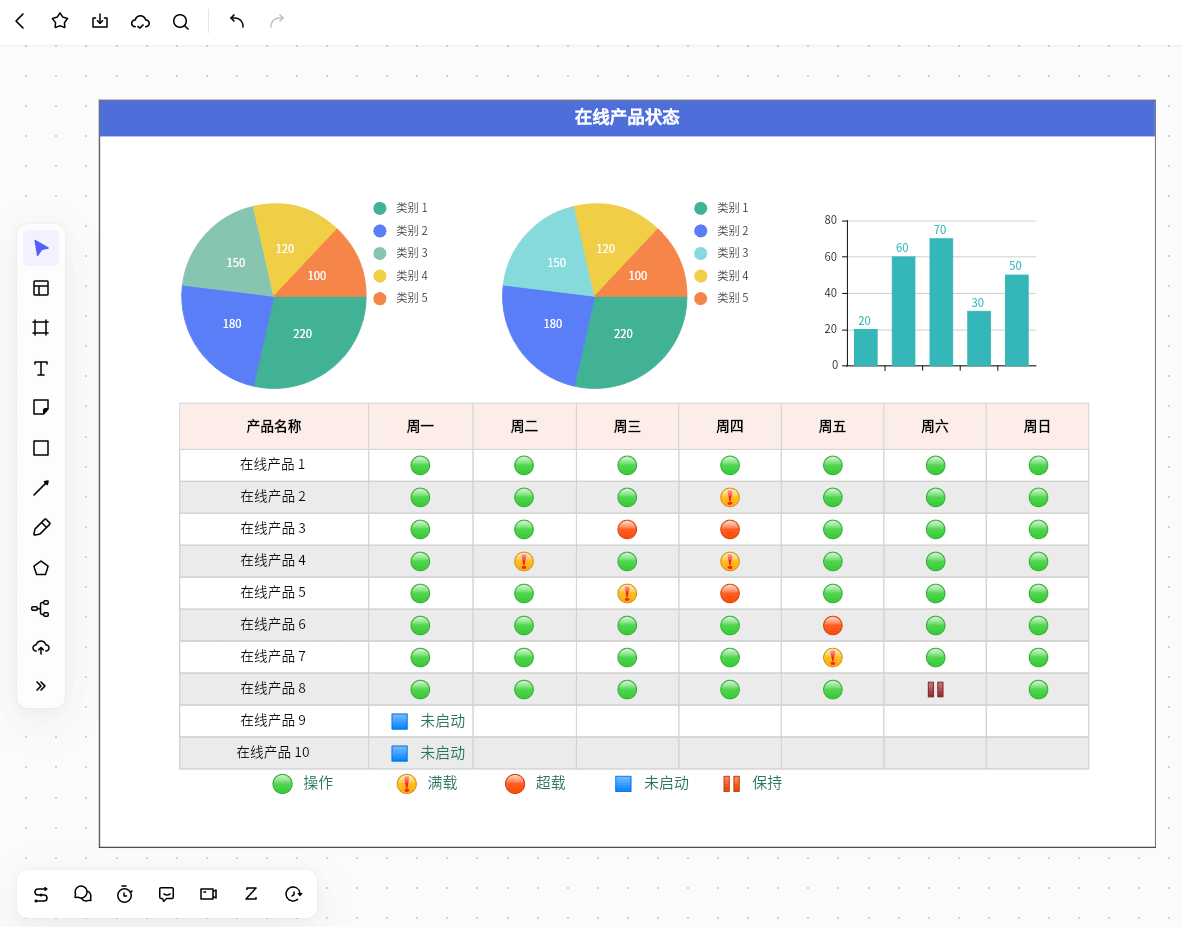Select the 在线产品 5 row label
The height and width of the screenshot is (927, 1182).
(x=273, y=592)
